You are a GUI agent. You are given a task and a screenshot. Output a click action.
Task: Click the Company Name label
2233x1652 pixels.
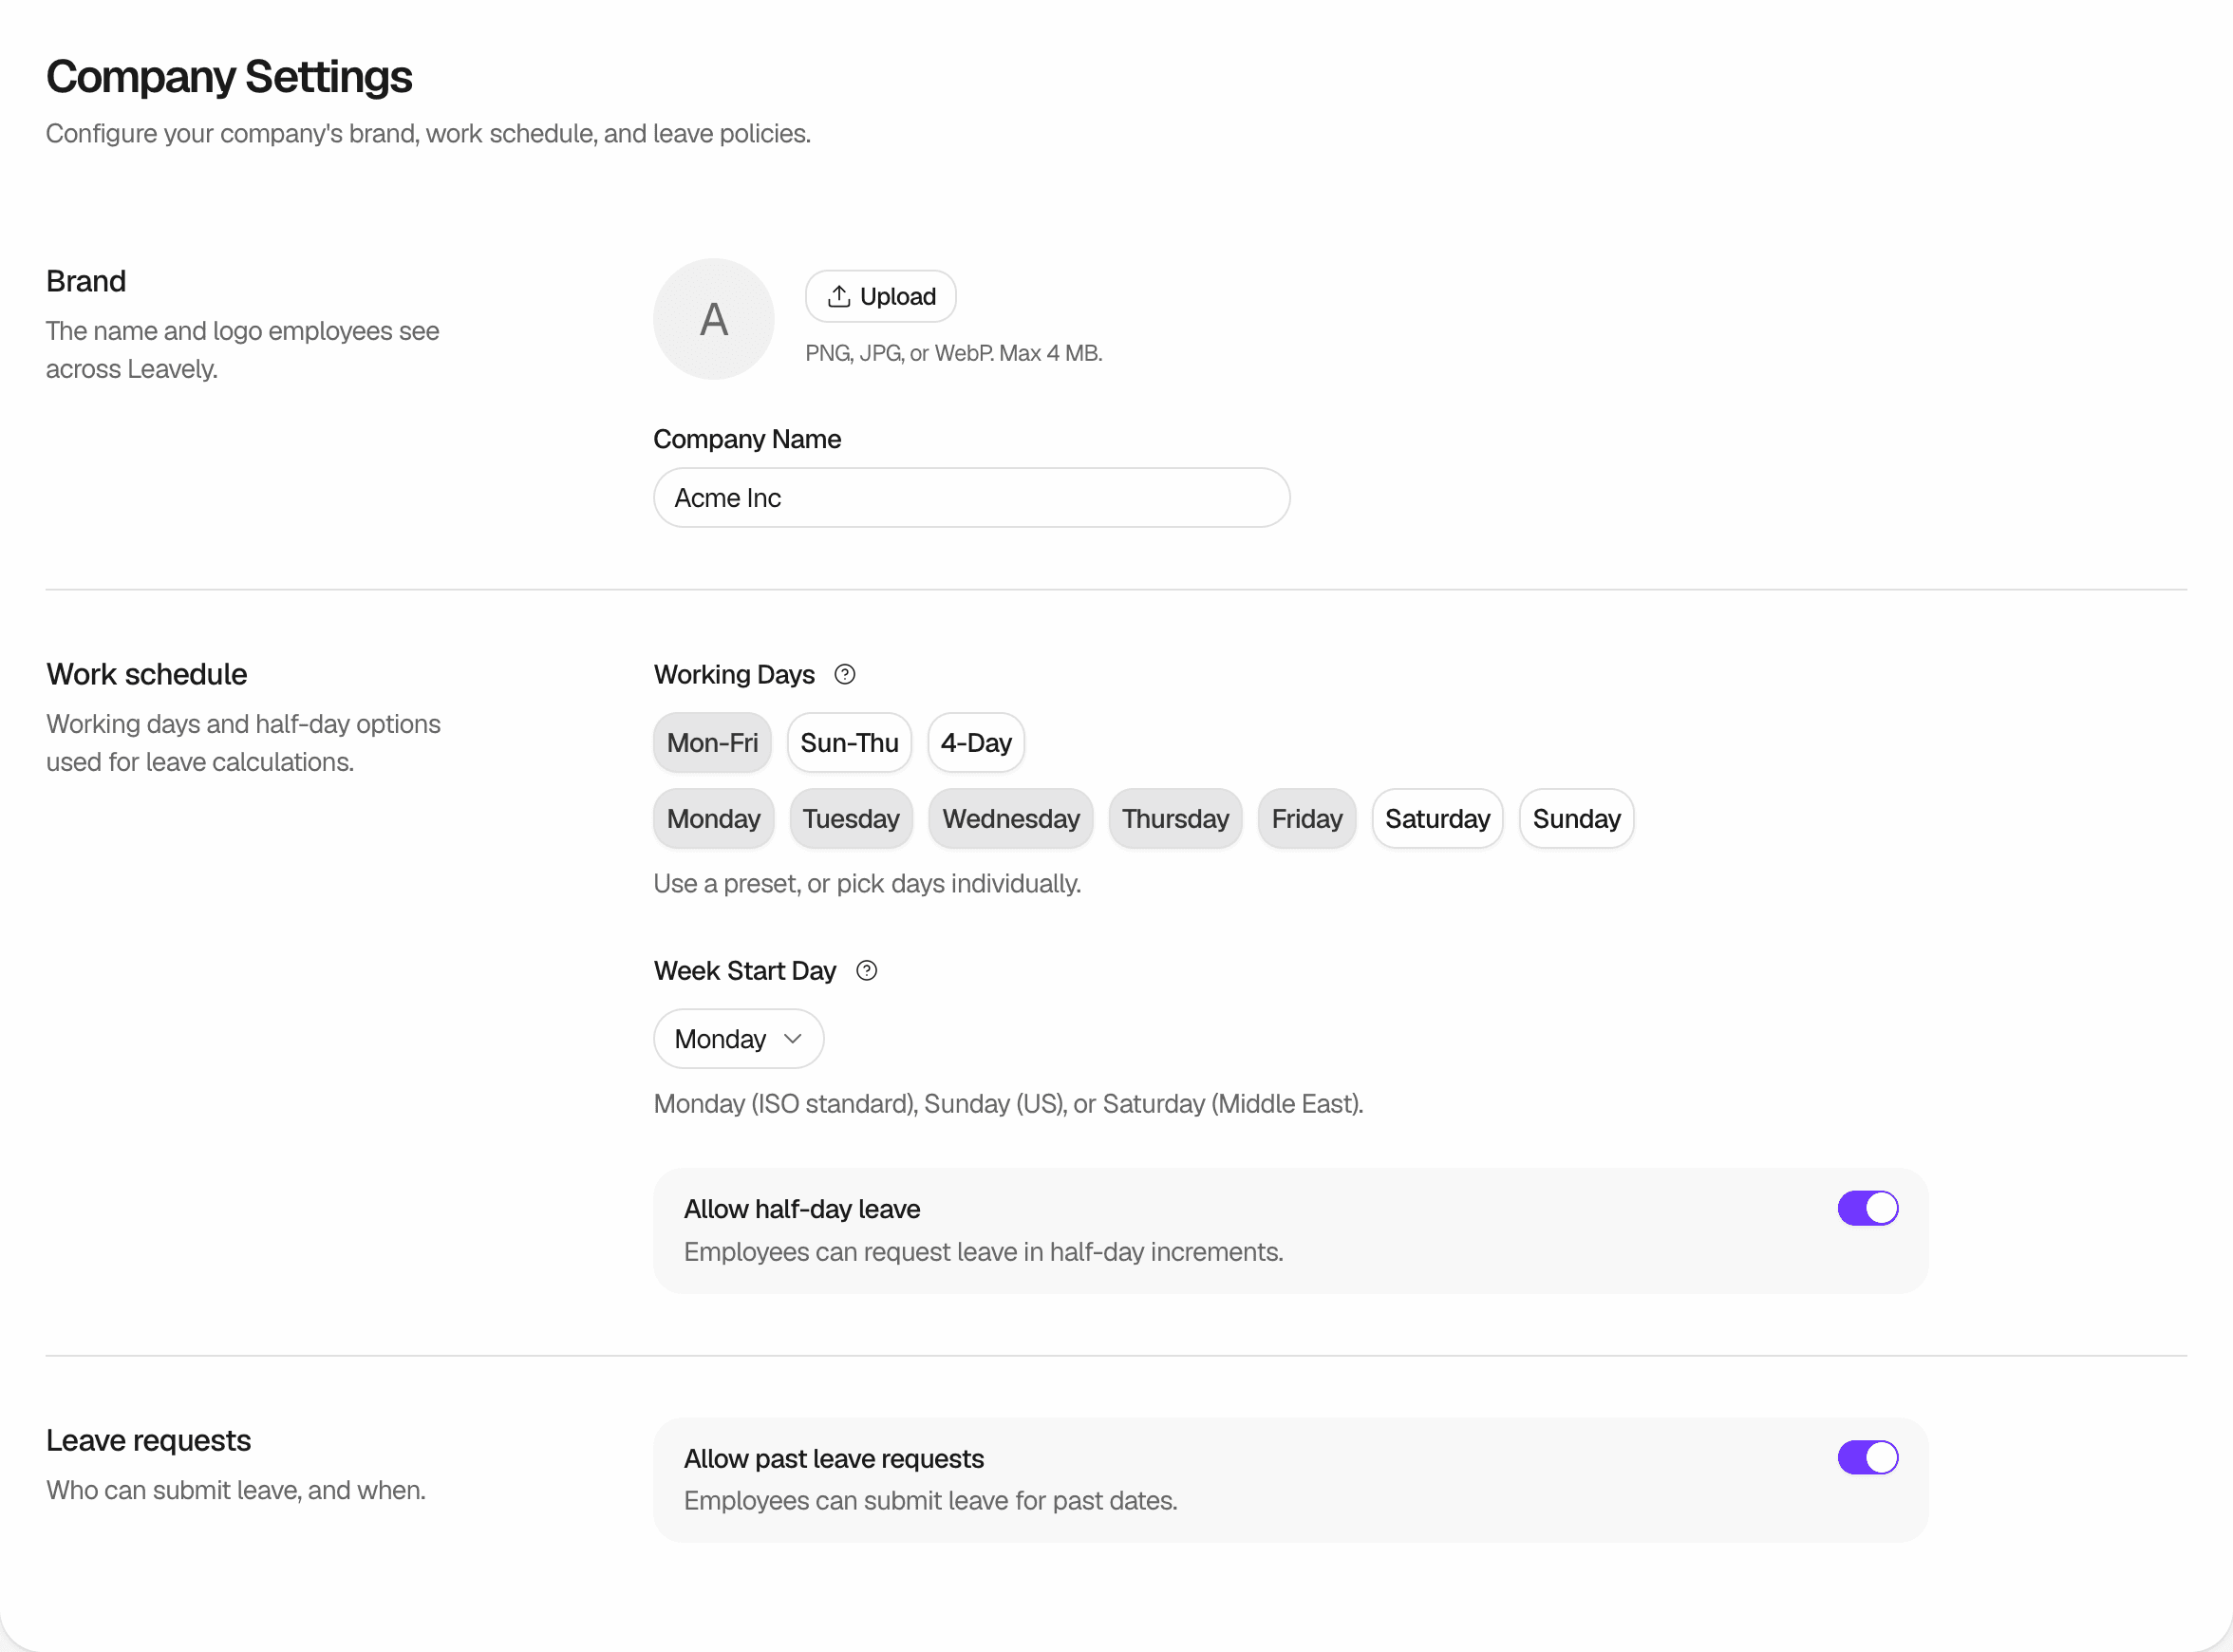click(747, 439)
